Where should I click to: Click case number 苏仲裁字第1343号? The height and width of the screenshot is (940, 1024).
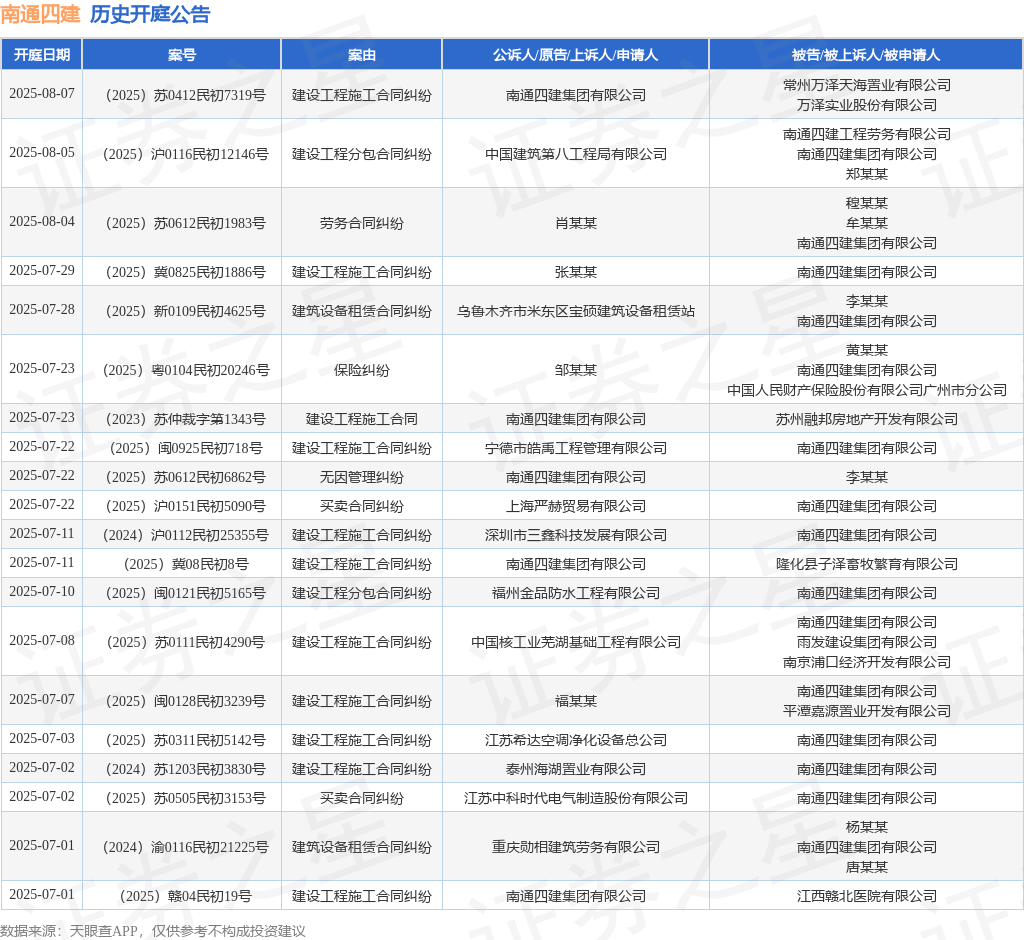pos(210,419)
